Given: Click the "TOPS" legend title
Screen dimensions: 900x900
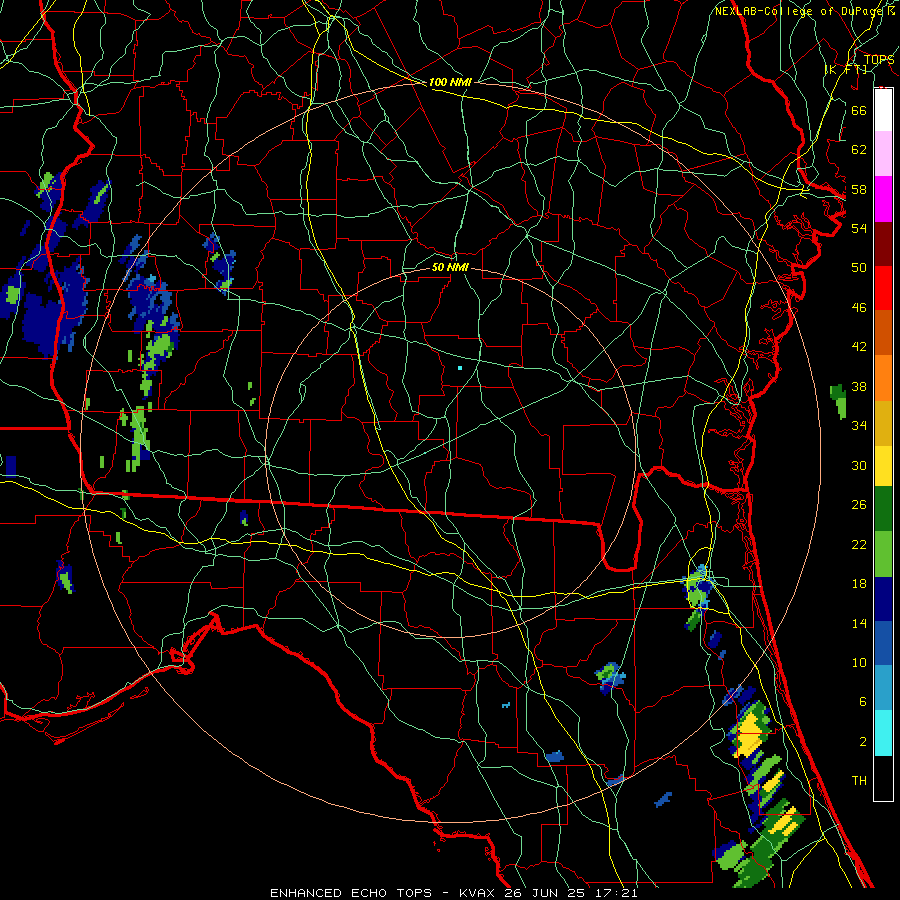Looking at the screenshot, I should pos(879,60).
